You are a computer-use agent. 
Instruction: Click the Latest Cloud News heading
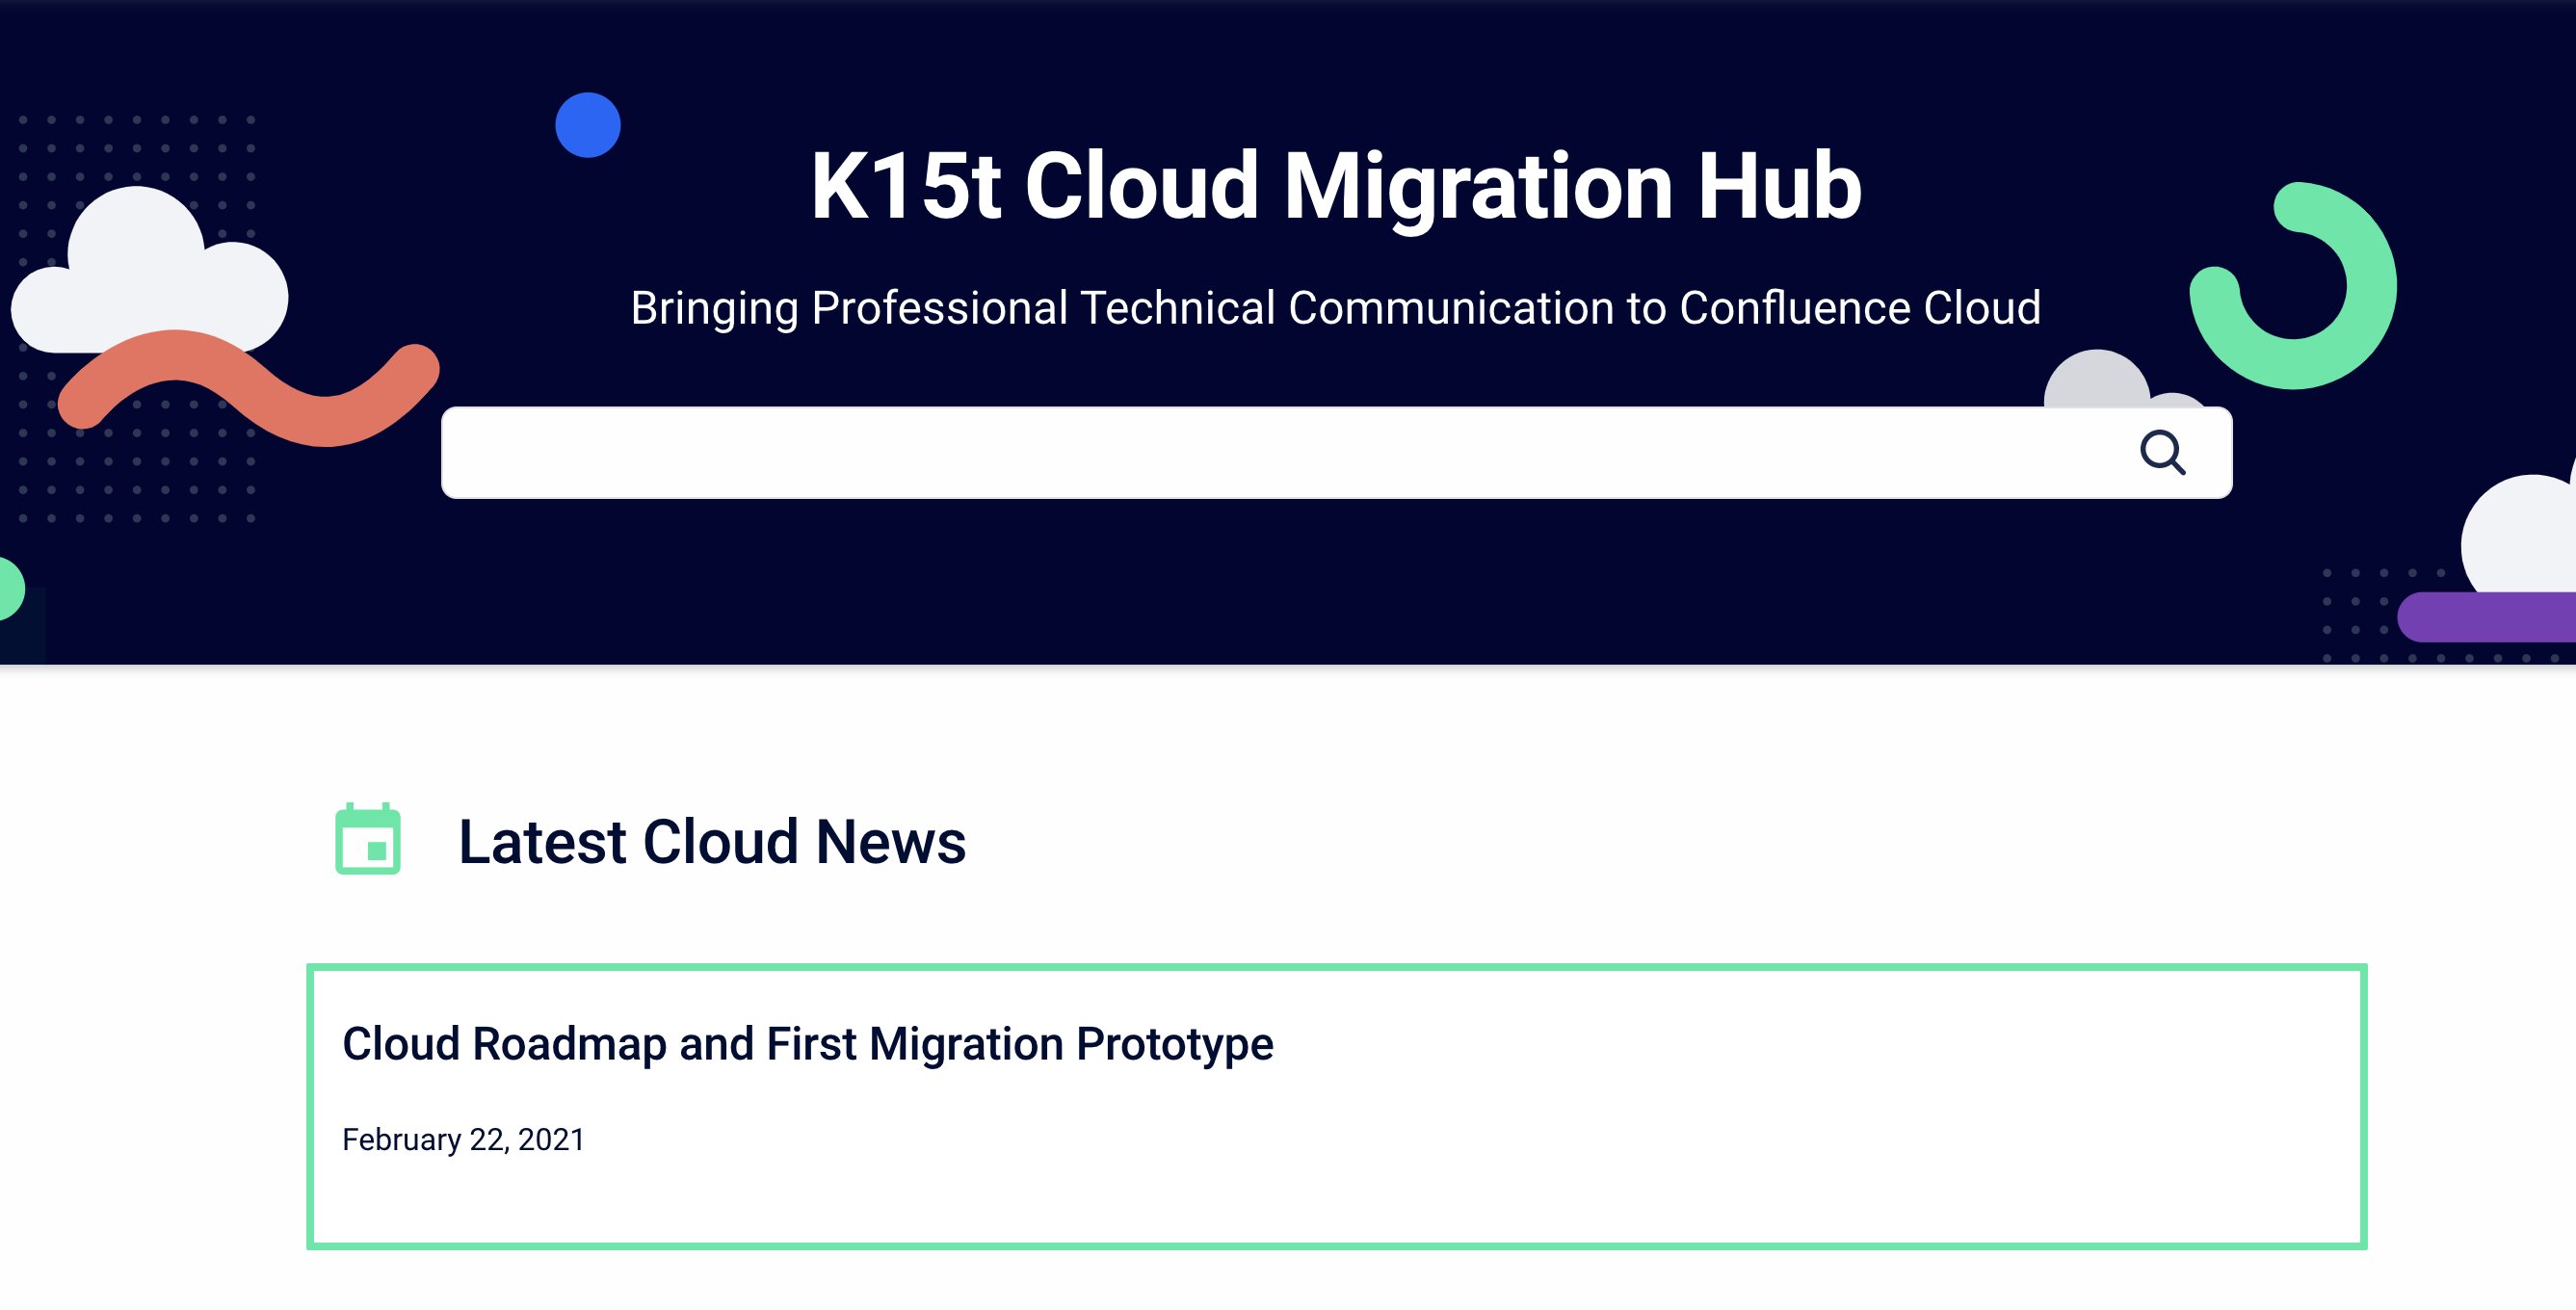(x=711, y=841)
